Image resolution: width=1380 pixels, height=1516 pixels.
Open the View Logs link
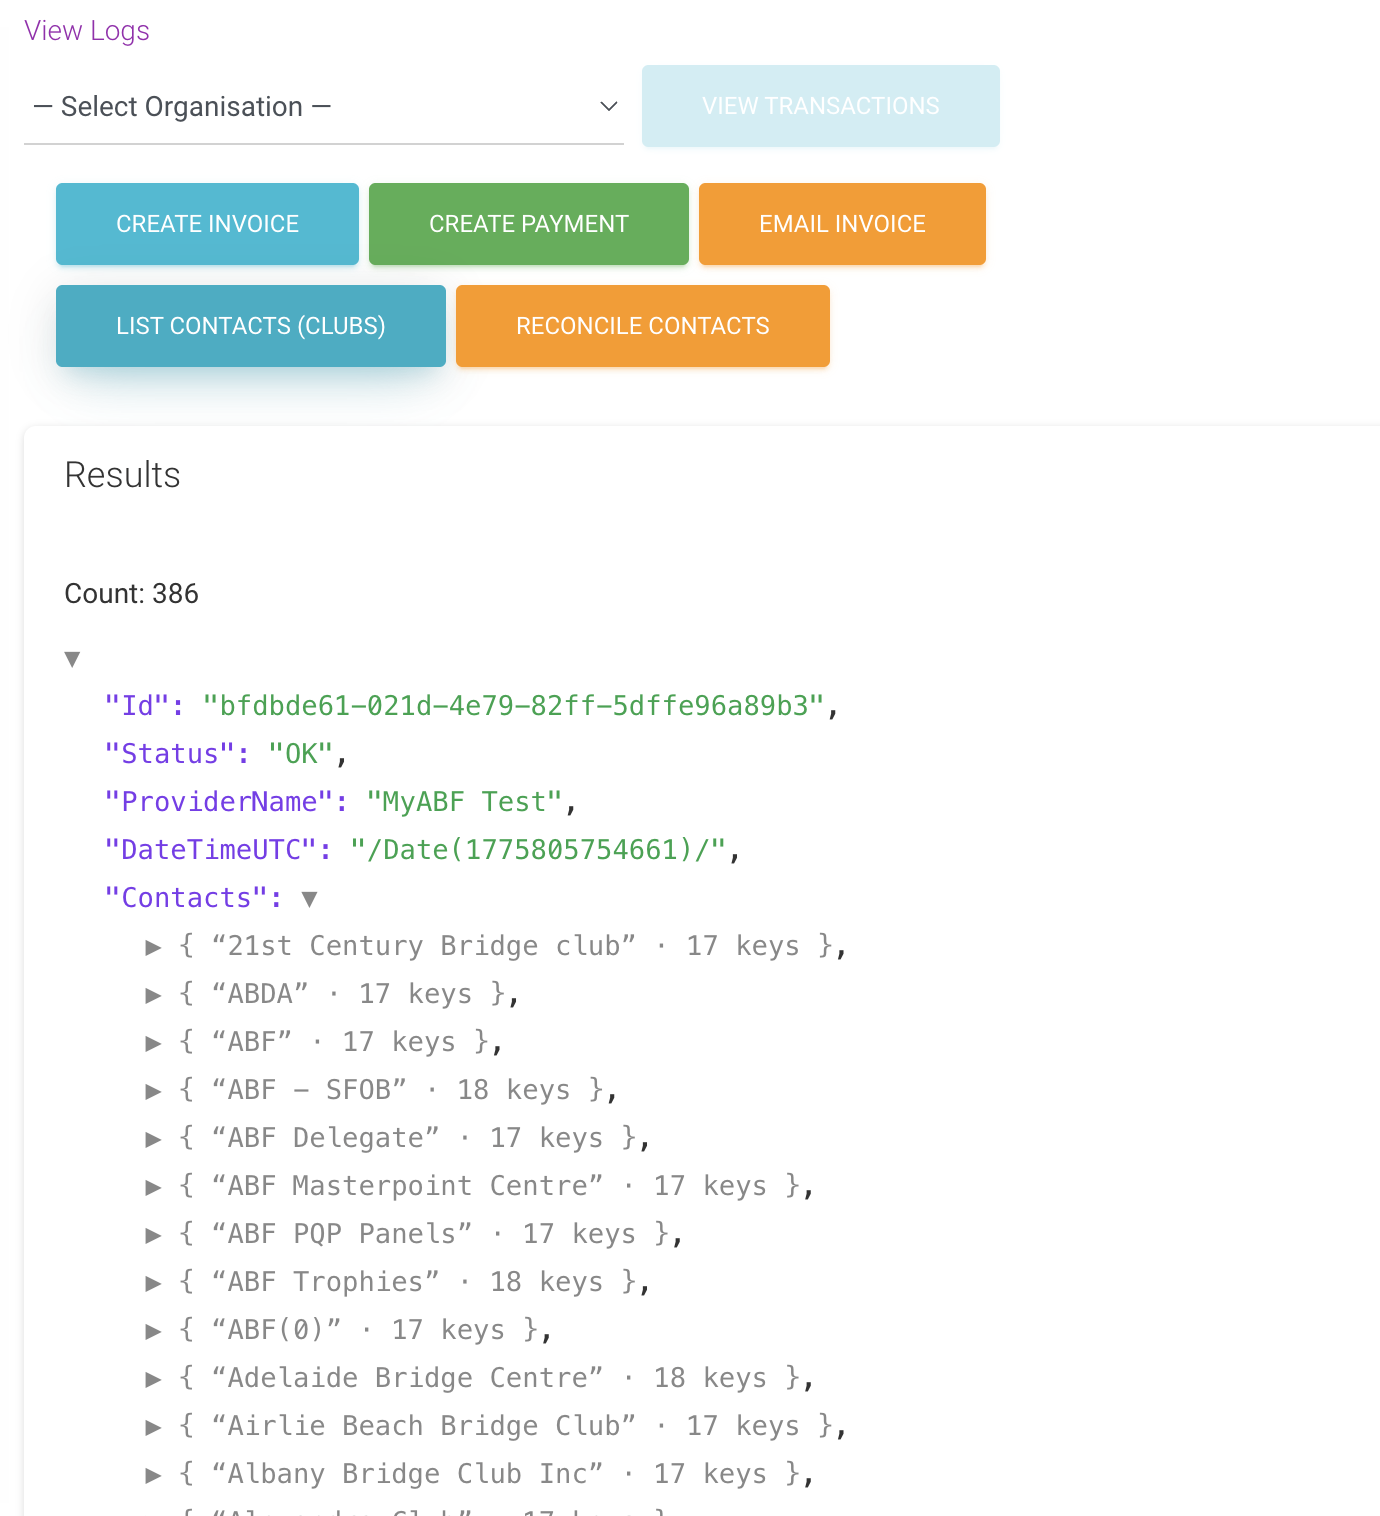pyautogui.click(x=87, y=31)
